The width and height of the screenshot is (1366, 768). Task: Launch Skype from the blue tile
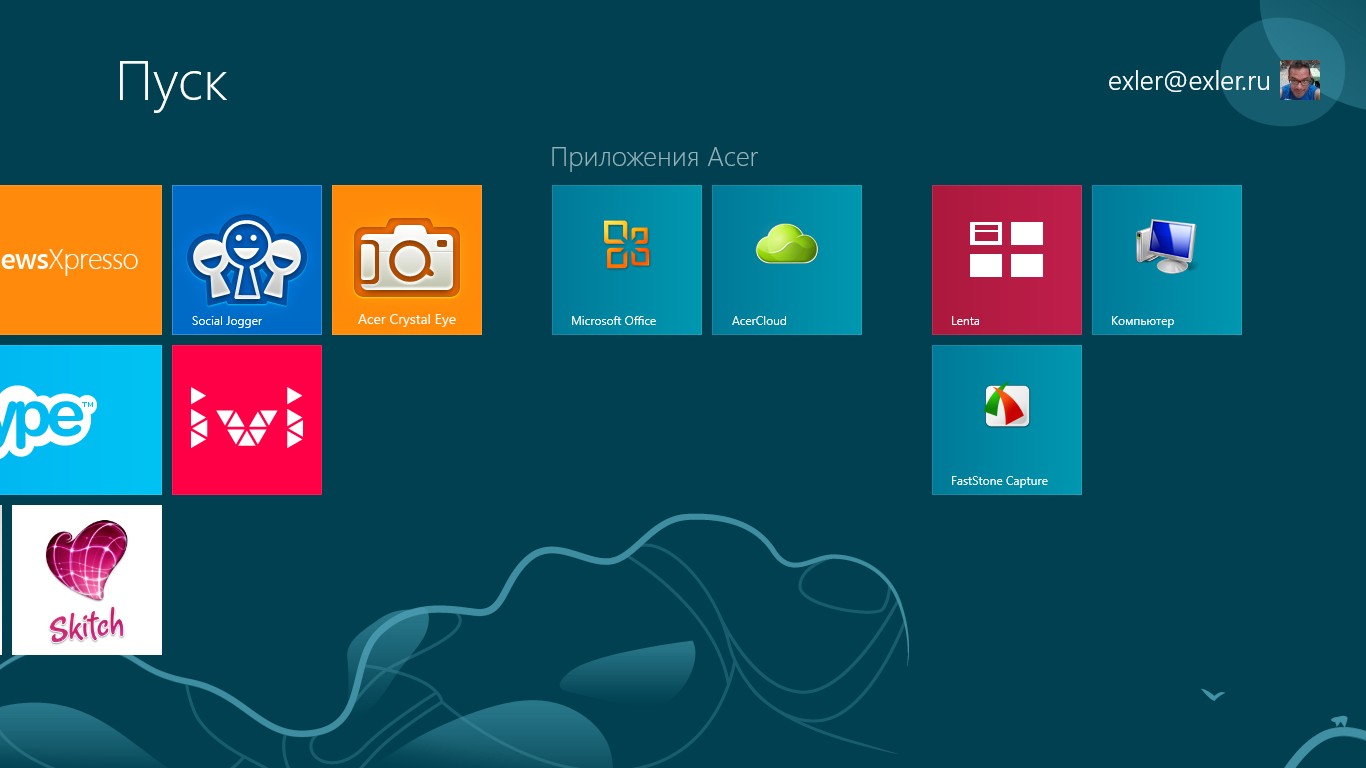coord(80,419)
